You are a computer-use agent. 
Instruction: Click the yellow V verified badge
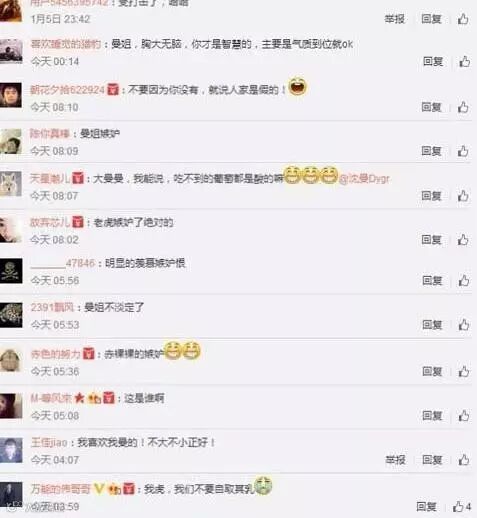tap(99, 489)
